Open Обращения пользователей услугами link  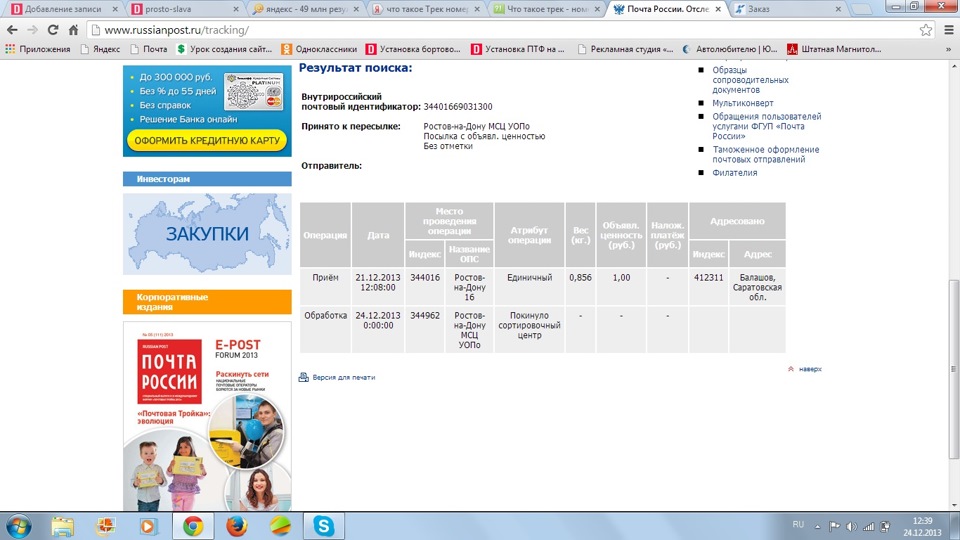tap(767, 126)
